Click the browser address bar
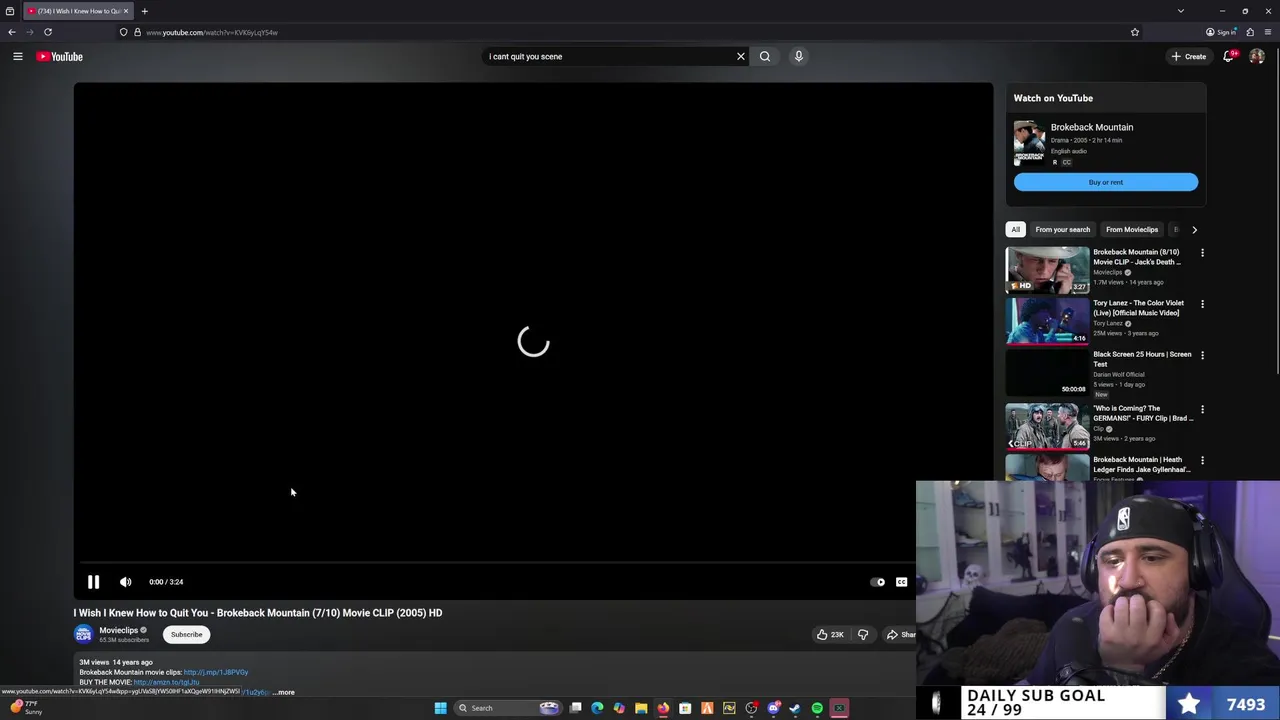The width and height of the screenshot is (1280, 720). 630,32
